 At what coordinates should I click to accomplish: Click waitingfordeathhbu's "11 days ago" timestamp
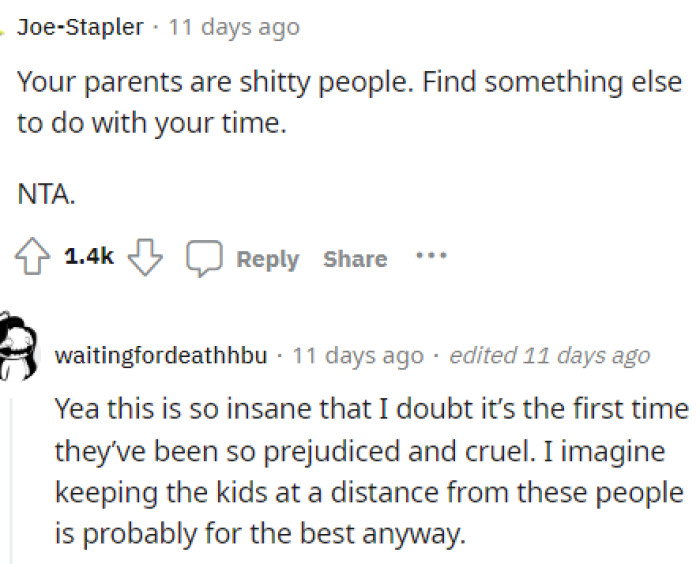click(357, 357)
